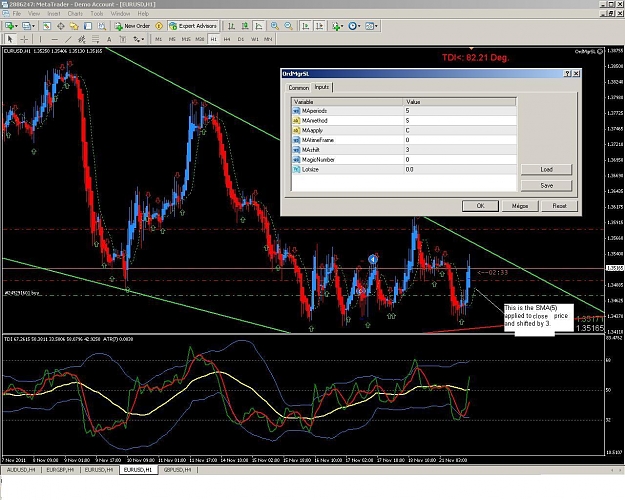Image resolution: width=625 pixels, height=500 pixels.
Task: Switch to the EURGBP,H4 chart tab
Action: 60,470
